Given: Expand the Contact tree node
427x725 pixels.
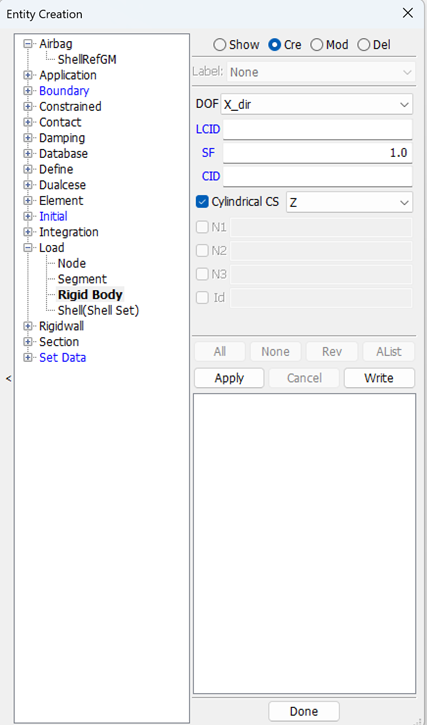Looking at the screenshot, I should (28, 123).
